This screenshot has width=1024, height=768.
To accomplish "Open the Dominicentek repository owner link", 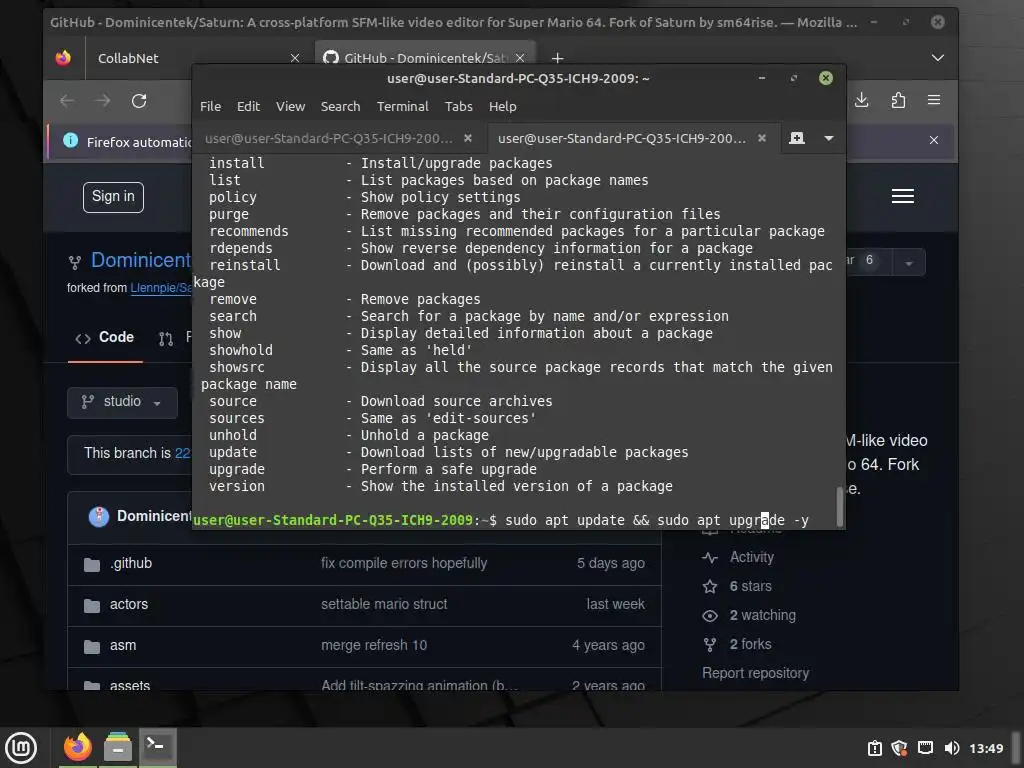I will tap(140, 260).
